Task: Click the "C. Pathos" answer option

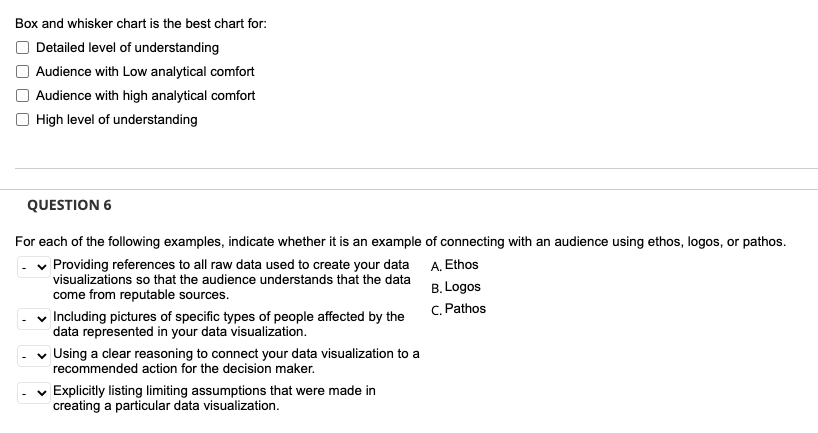Action: [459, 309]
